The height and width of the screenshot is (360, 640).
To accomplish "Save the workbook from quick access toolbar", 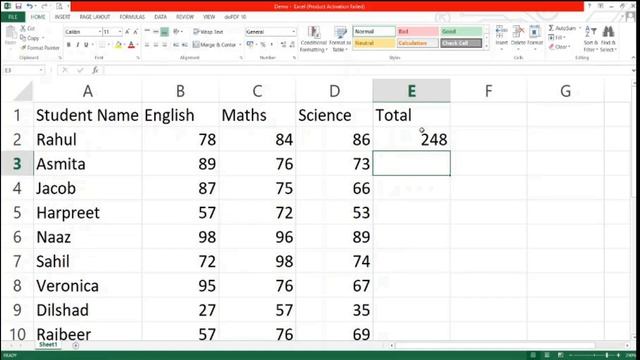I will [x=18, y=6].
